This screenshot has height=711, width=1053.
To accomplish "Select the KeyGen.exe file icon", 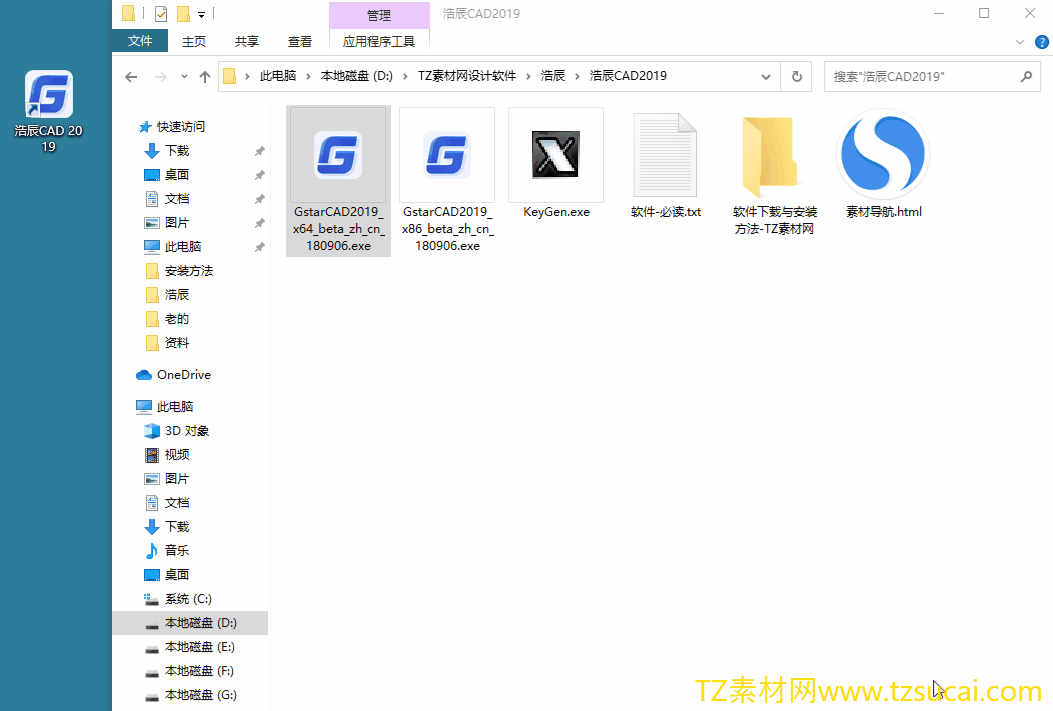I will [555, 154].
